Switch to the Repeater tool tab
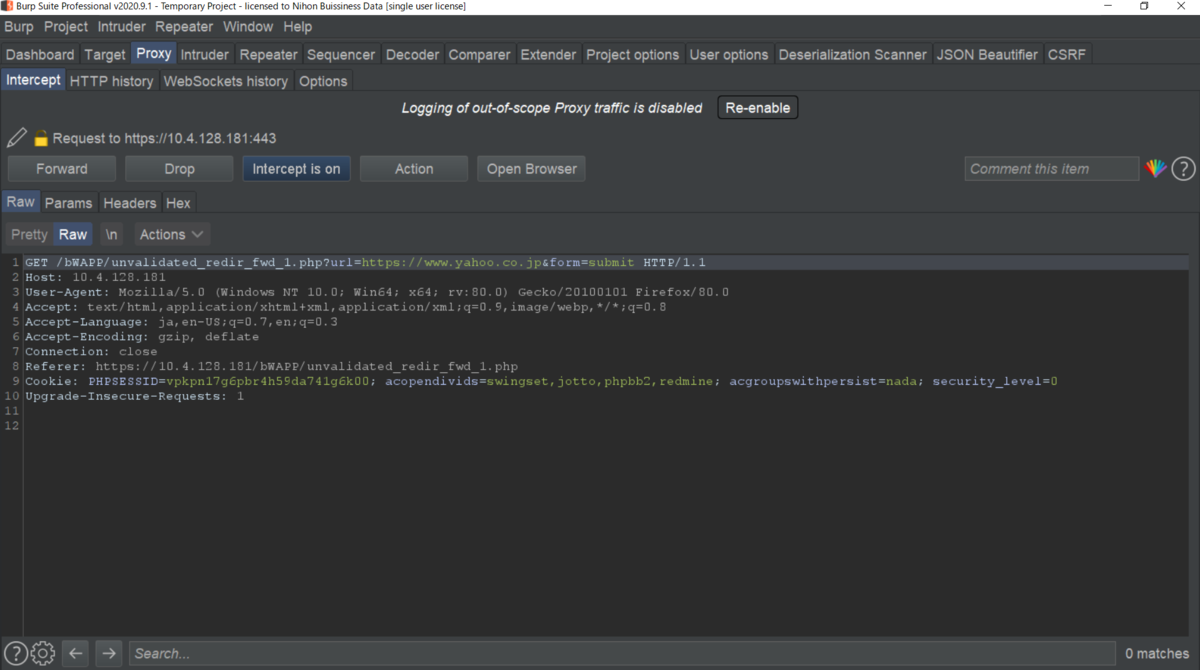Viewport: 1200px width, 670px height. tap(269, 55)
